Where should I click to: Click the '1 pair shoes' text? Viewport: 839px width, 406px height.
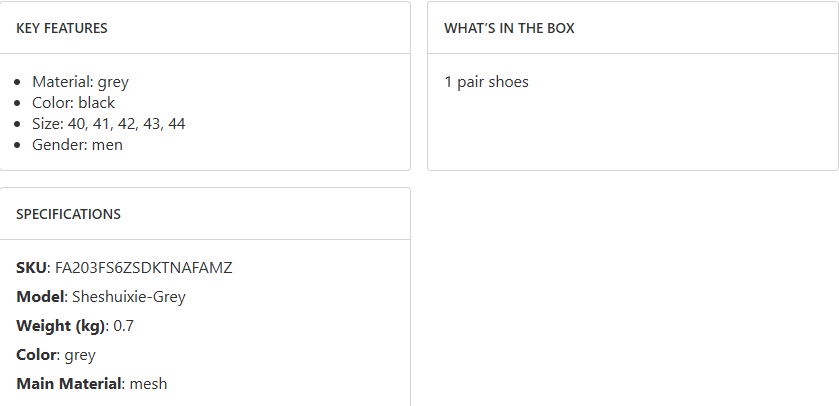point(486,82)
